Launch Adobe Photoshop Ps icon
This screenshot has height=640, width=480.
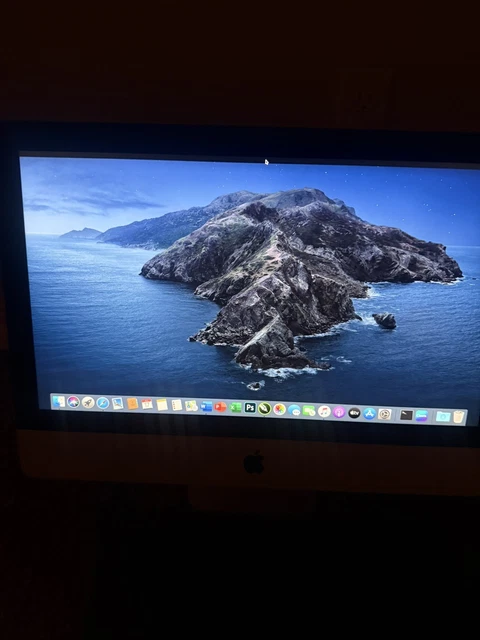click(x=250, y=407)
